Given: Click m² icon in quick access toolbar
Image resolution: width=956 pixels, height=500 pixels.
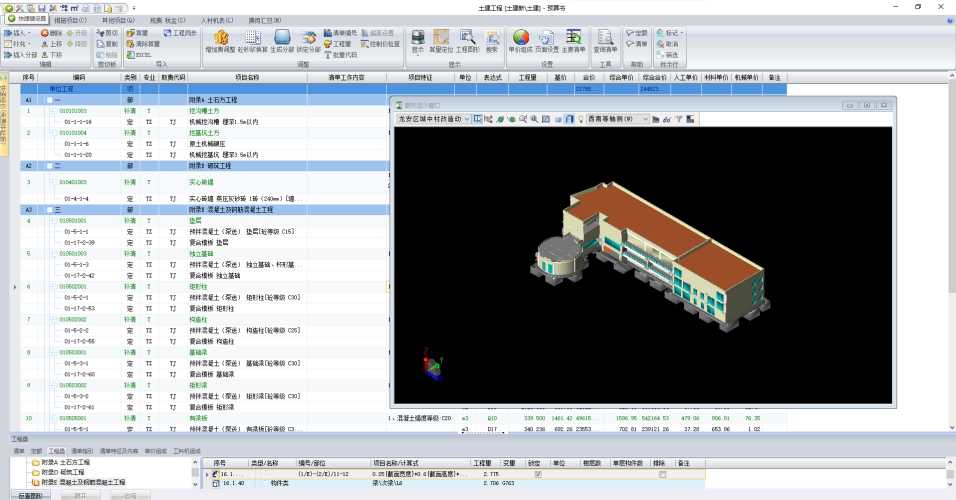Looking at the screenshot, I should 73,8.
